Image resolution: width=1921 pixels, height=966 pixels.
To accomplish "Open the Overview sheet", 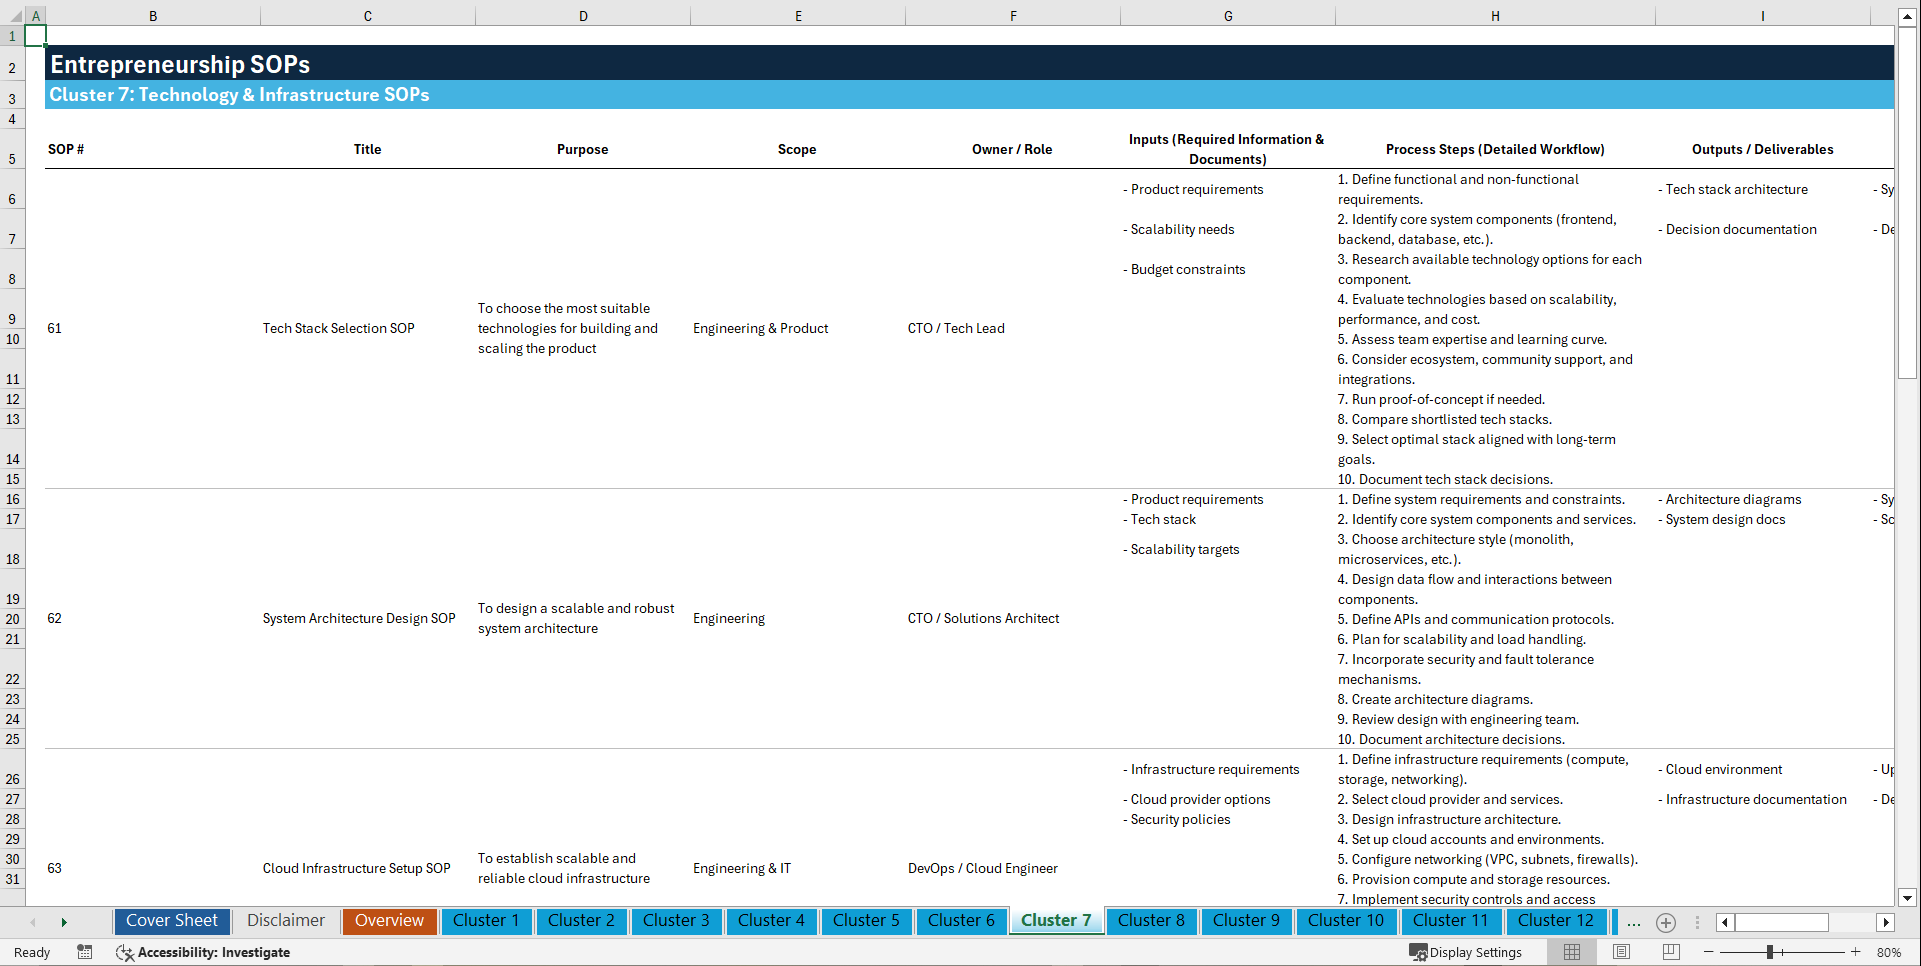I will 389,921.
